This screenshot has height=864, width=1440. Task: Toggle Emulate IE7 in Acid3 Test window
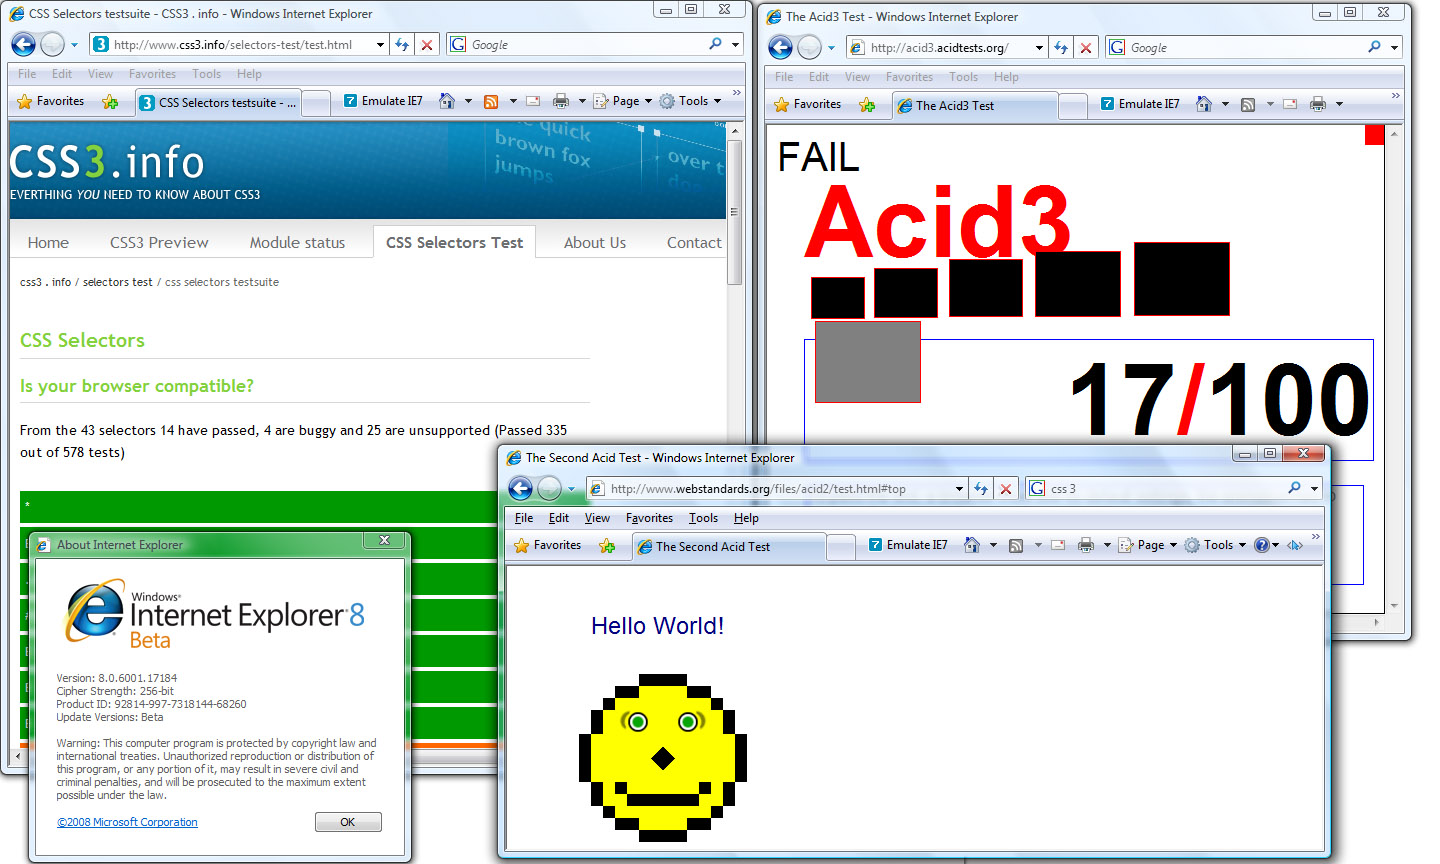coord(1140,104)
